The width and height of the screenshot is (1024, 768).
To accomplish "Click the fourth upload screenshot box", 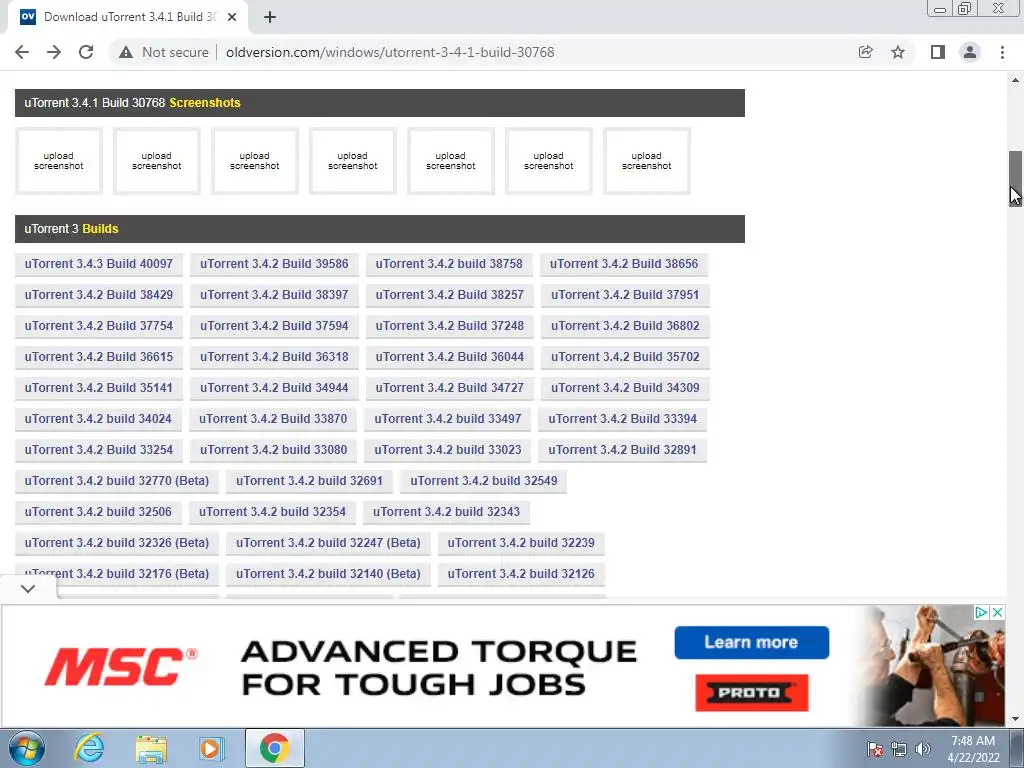I will [x=353, y=161].
